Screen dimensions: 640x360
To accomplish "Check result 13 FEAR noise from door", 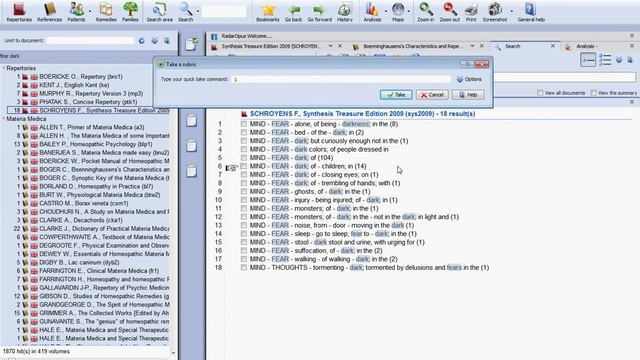I will pyautogui.click(x=244, y=225).
